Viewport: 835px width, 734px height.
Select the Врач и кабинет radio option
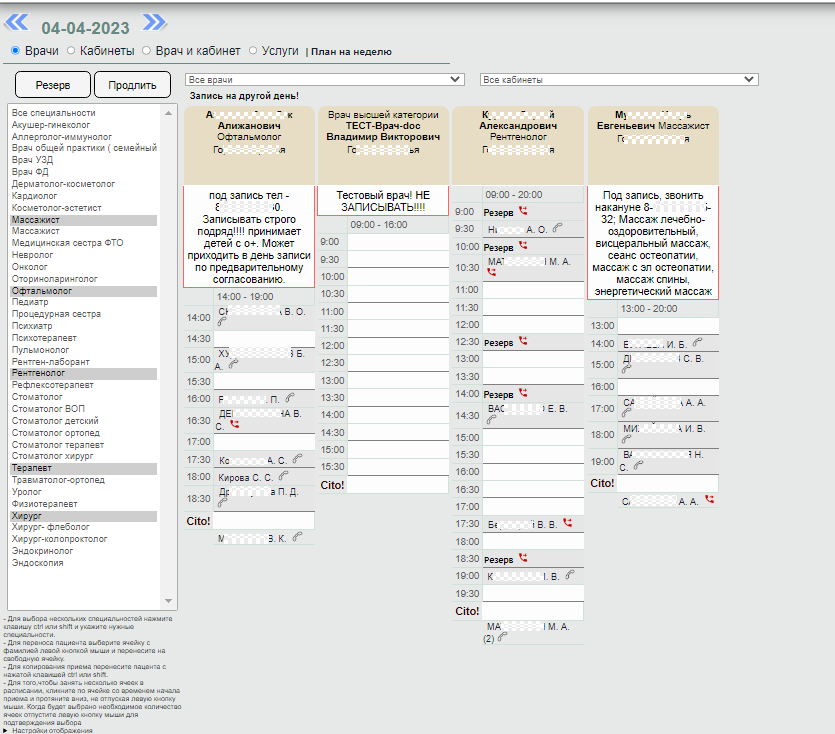(x=147, y=50)
